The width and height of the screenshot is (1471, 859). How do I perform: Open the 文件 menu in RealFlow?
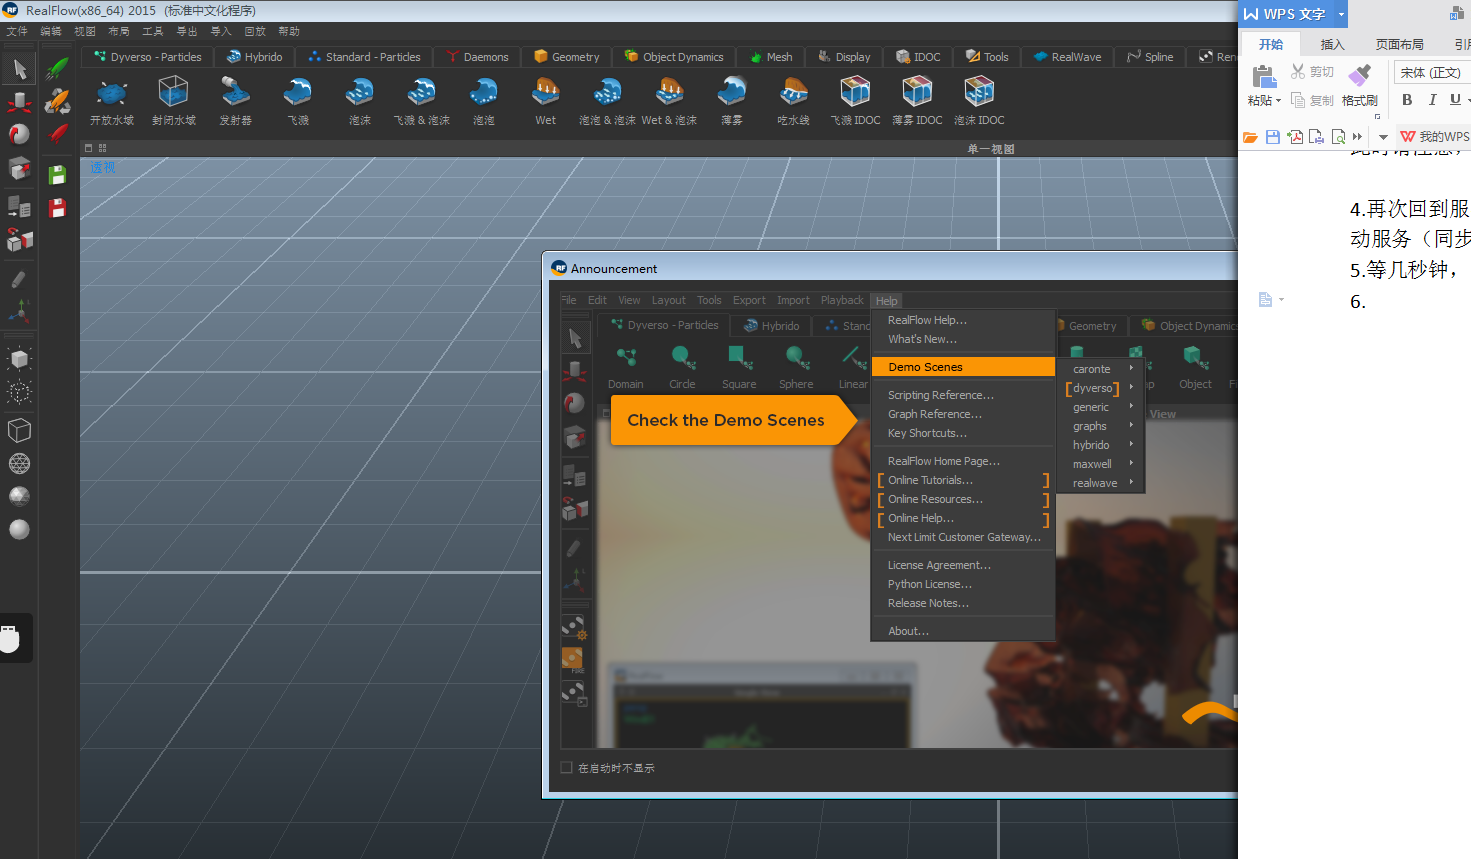(17, 32)
